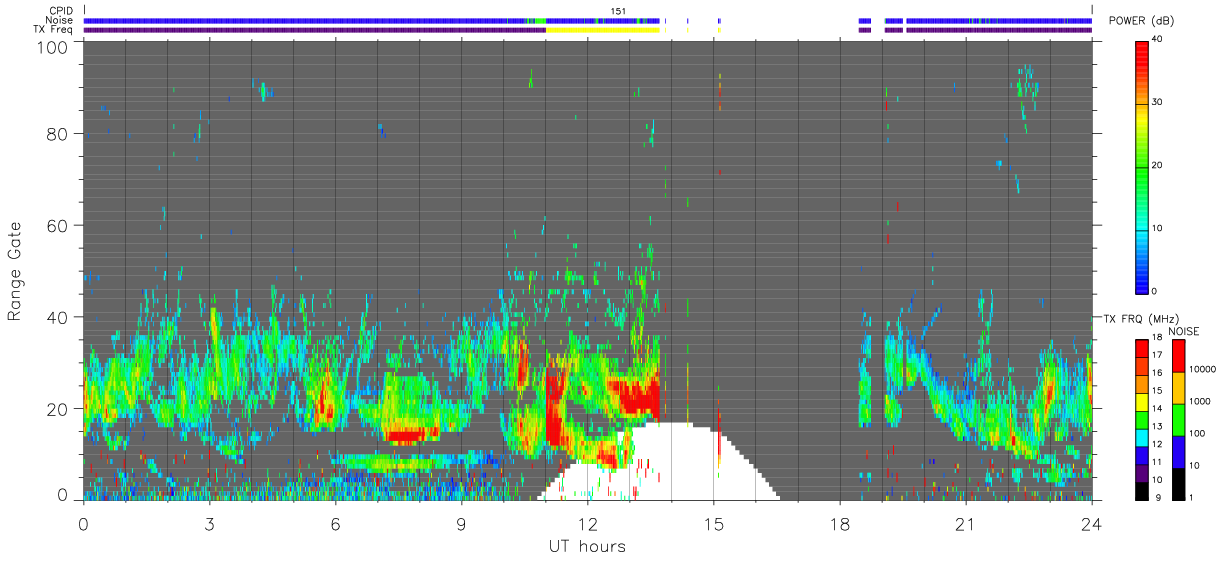
Task: Pick the light orange 15–16 MHz TX FRQ swatch
Action: (x=1141, y=383)
